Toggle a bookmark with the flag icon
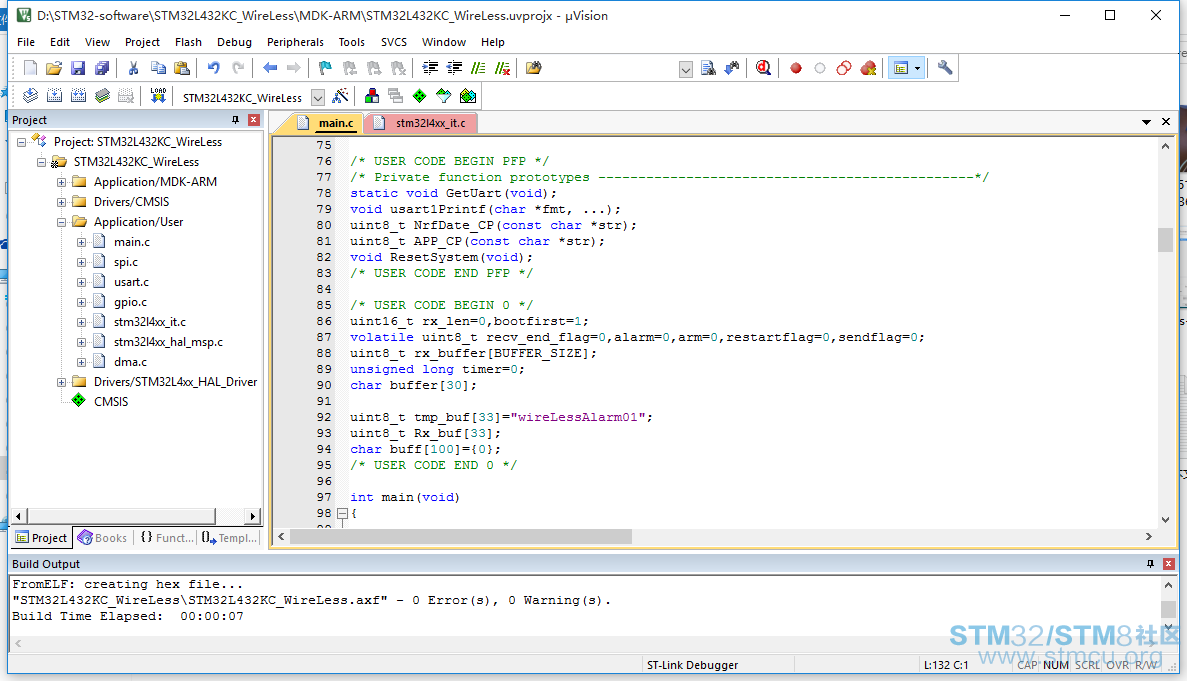1187x681 pixels. pos(326,68)
